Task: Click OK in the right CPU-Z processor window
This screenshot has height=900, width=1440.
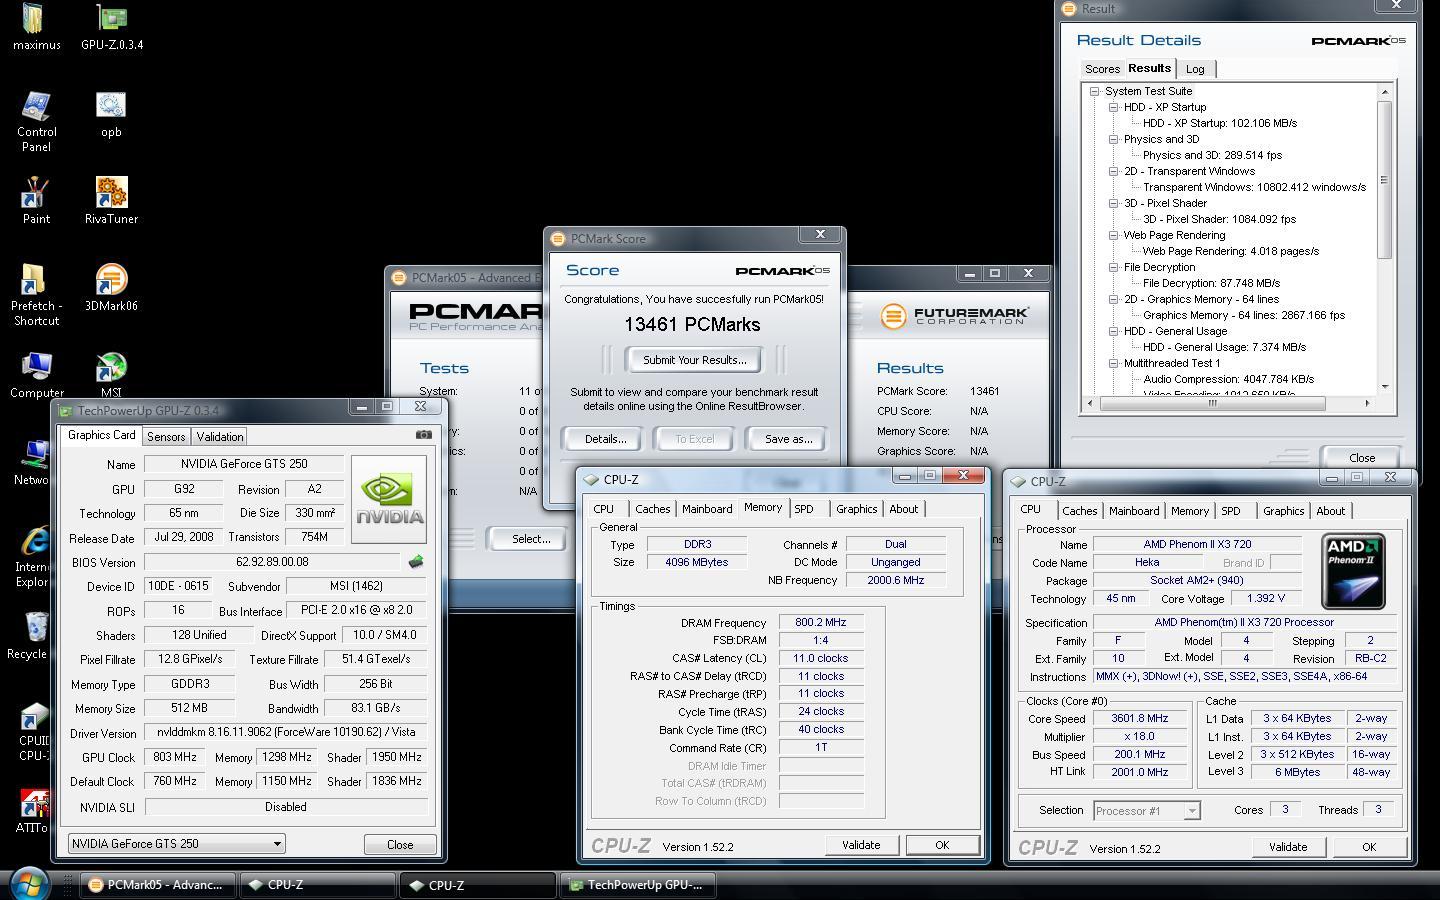Action: coord(1369,847)
